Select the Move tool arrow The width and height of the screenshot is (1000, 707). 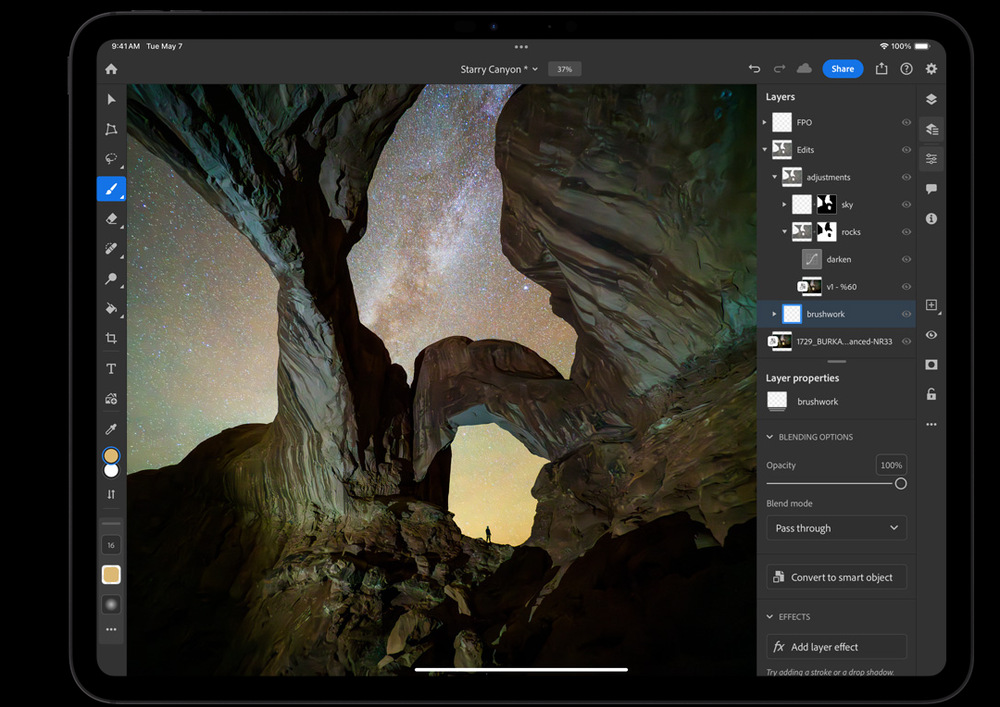point(111,99)
